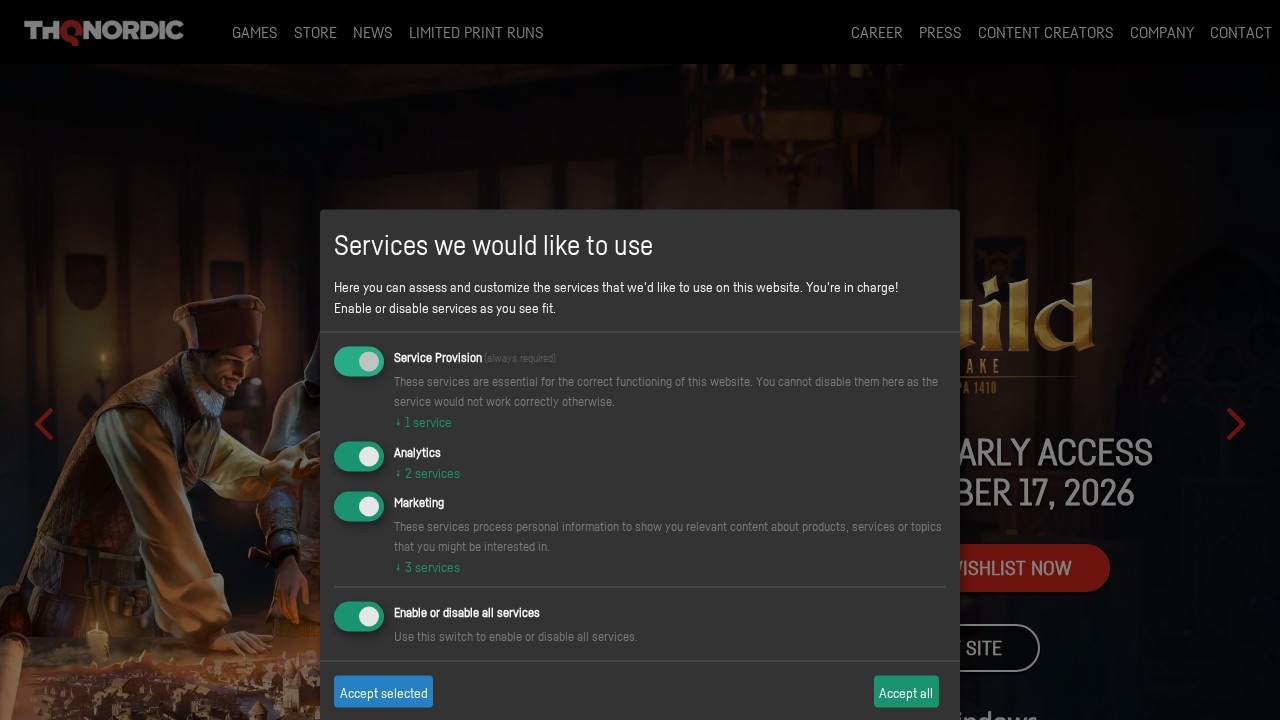
Task: Go to the News page
Action: (373, 32)
